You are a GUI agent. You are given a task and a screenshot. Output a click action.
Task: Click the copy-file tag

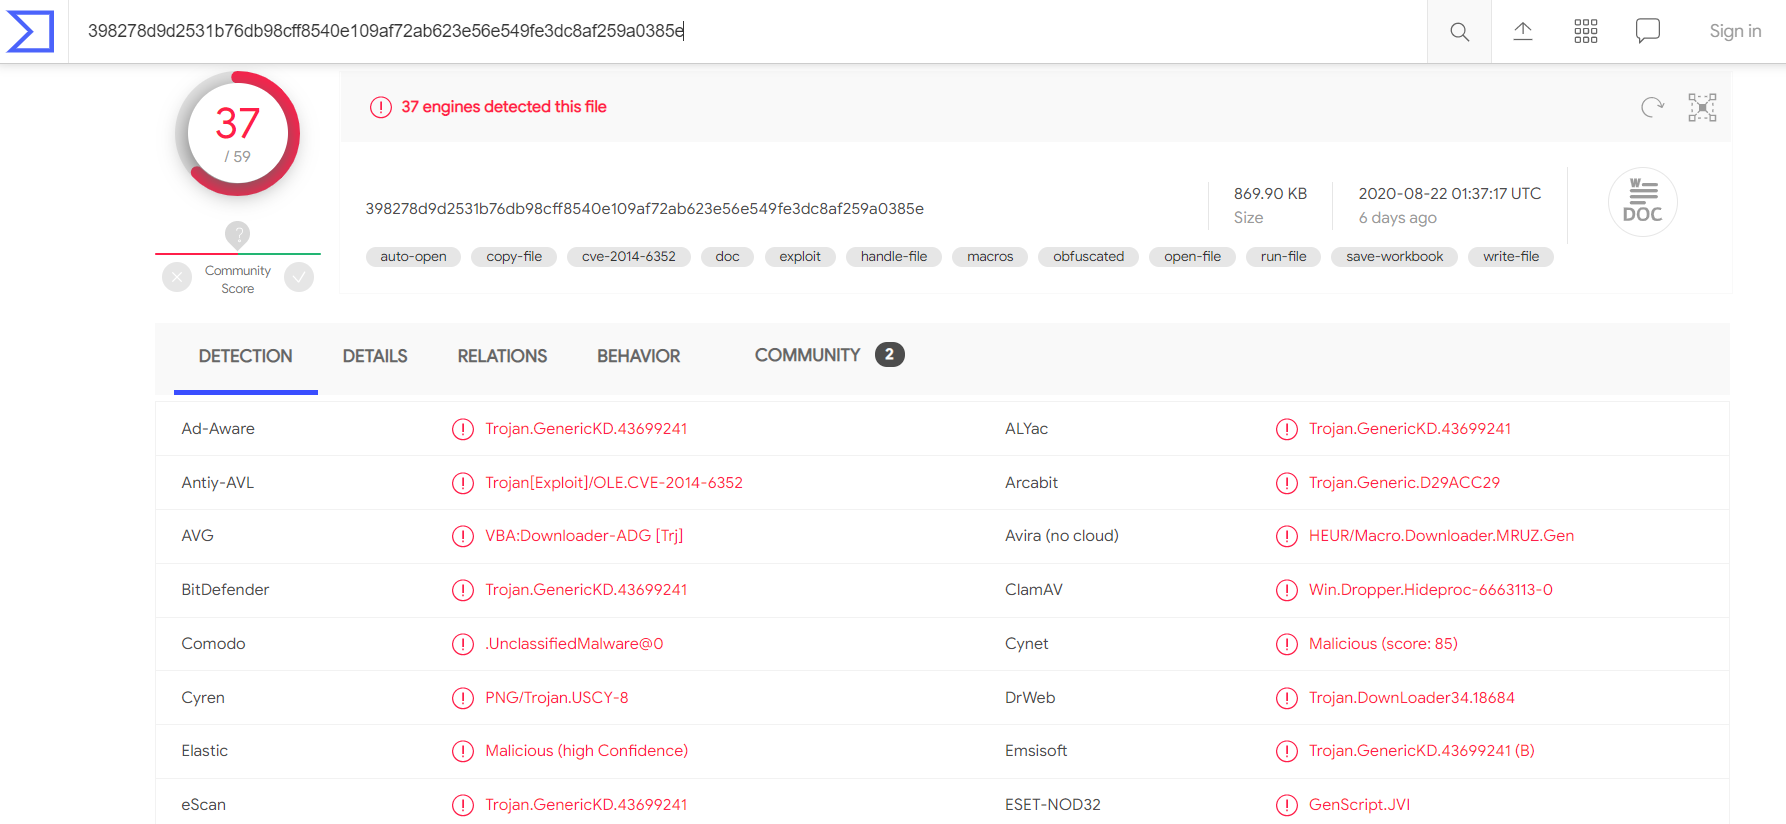514,257
